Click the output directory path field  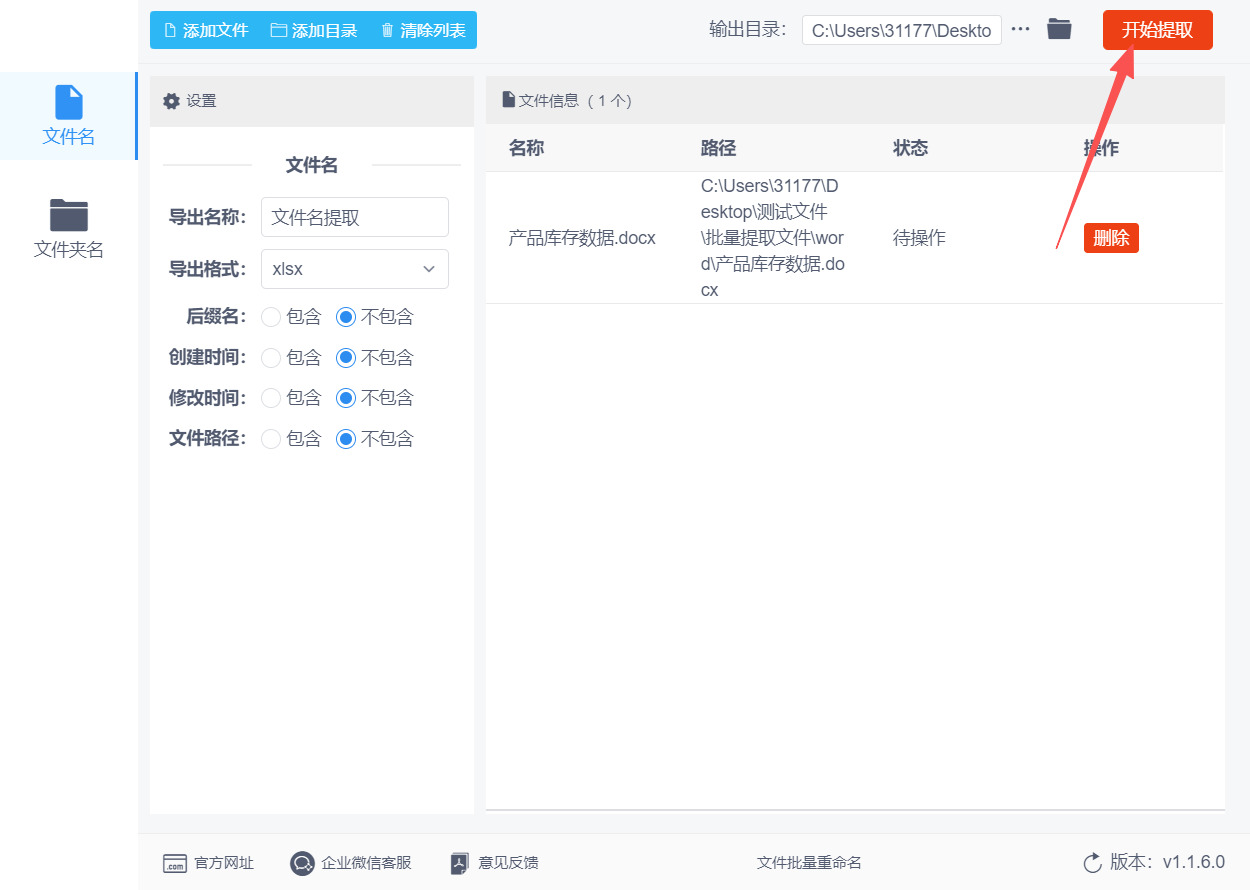901,30
